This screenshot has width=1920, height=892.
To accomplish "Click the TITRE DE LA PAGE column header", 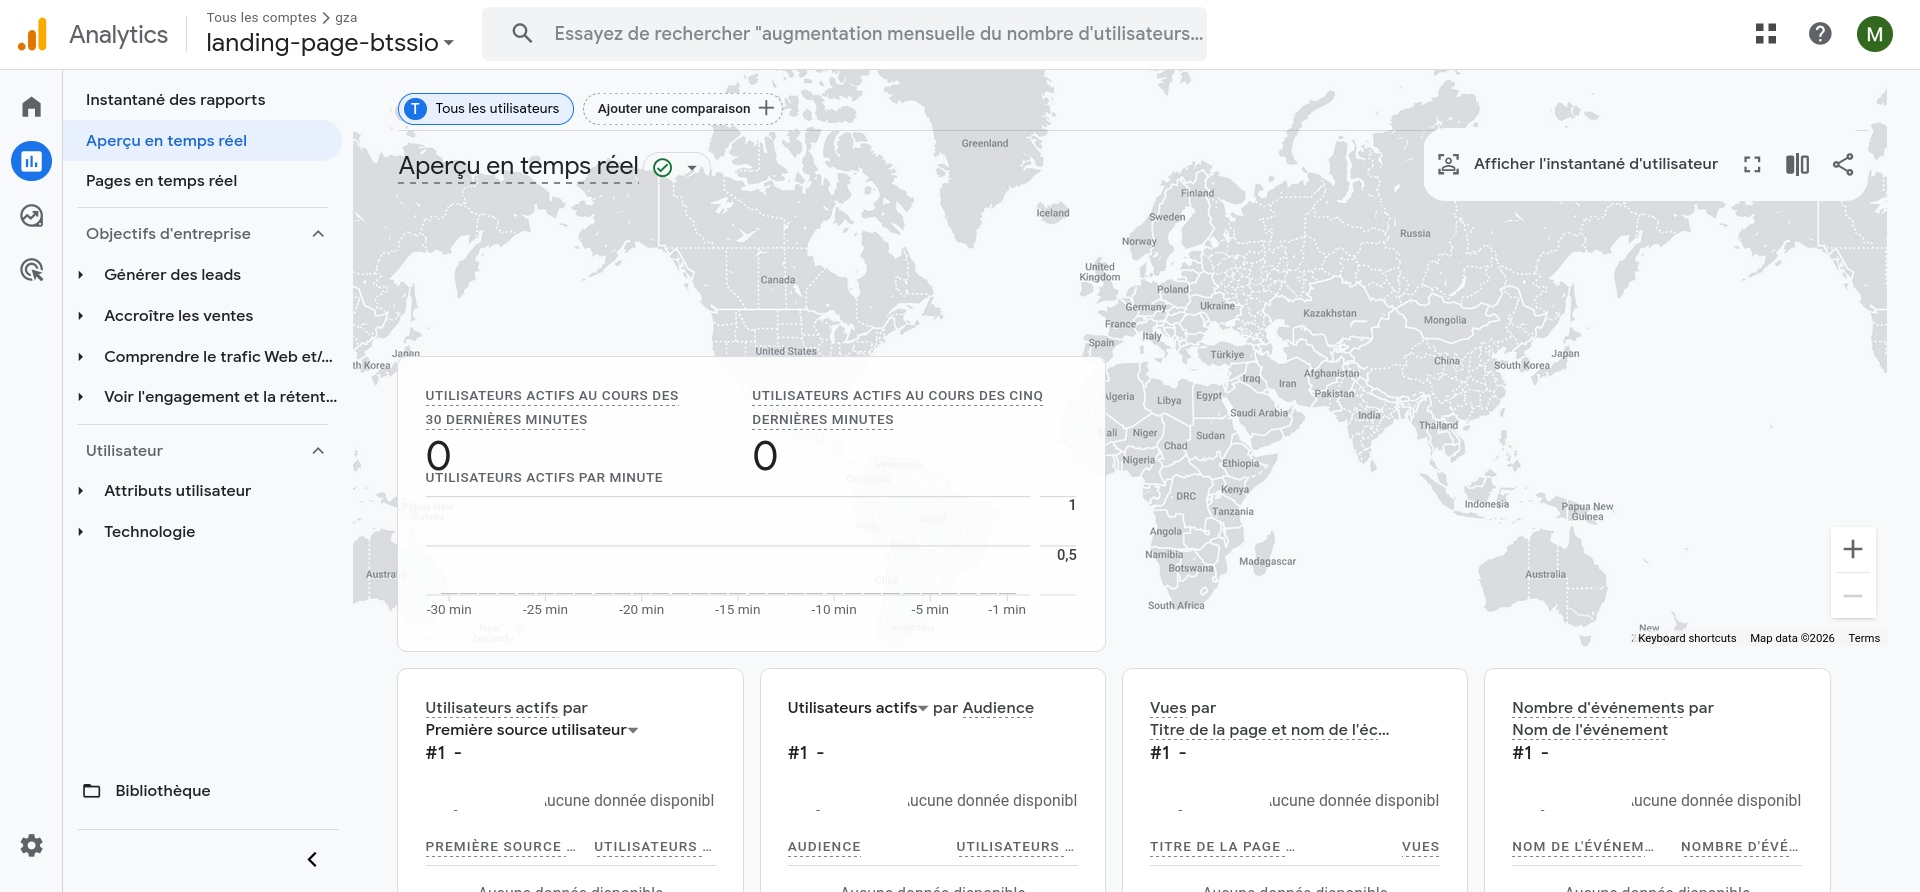I will (x=1222, y=847).
